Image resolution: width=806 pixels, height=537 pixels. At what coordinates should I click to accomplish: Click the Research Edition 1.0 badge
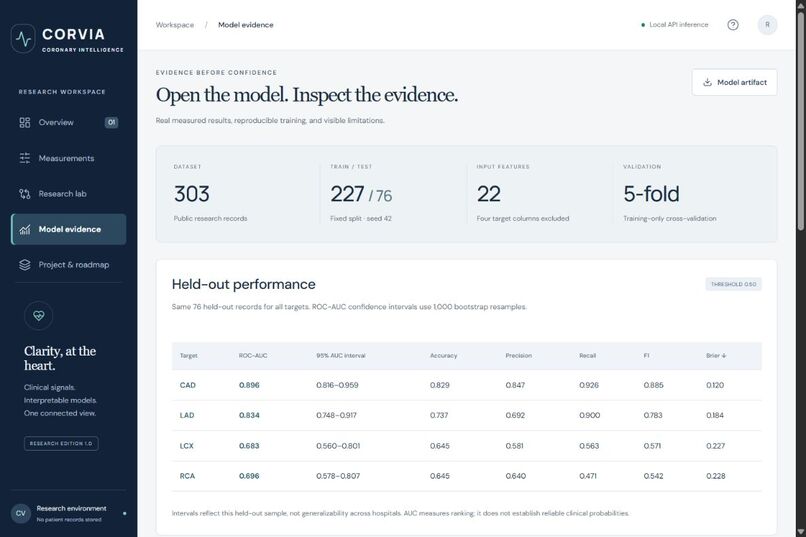point(61,443)
